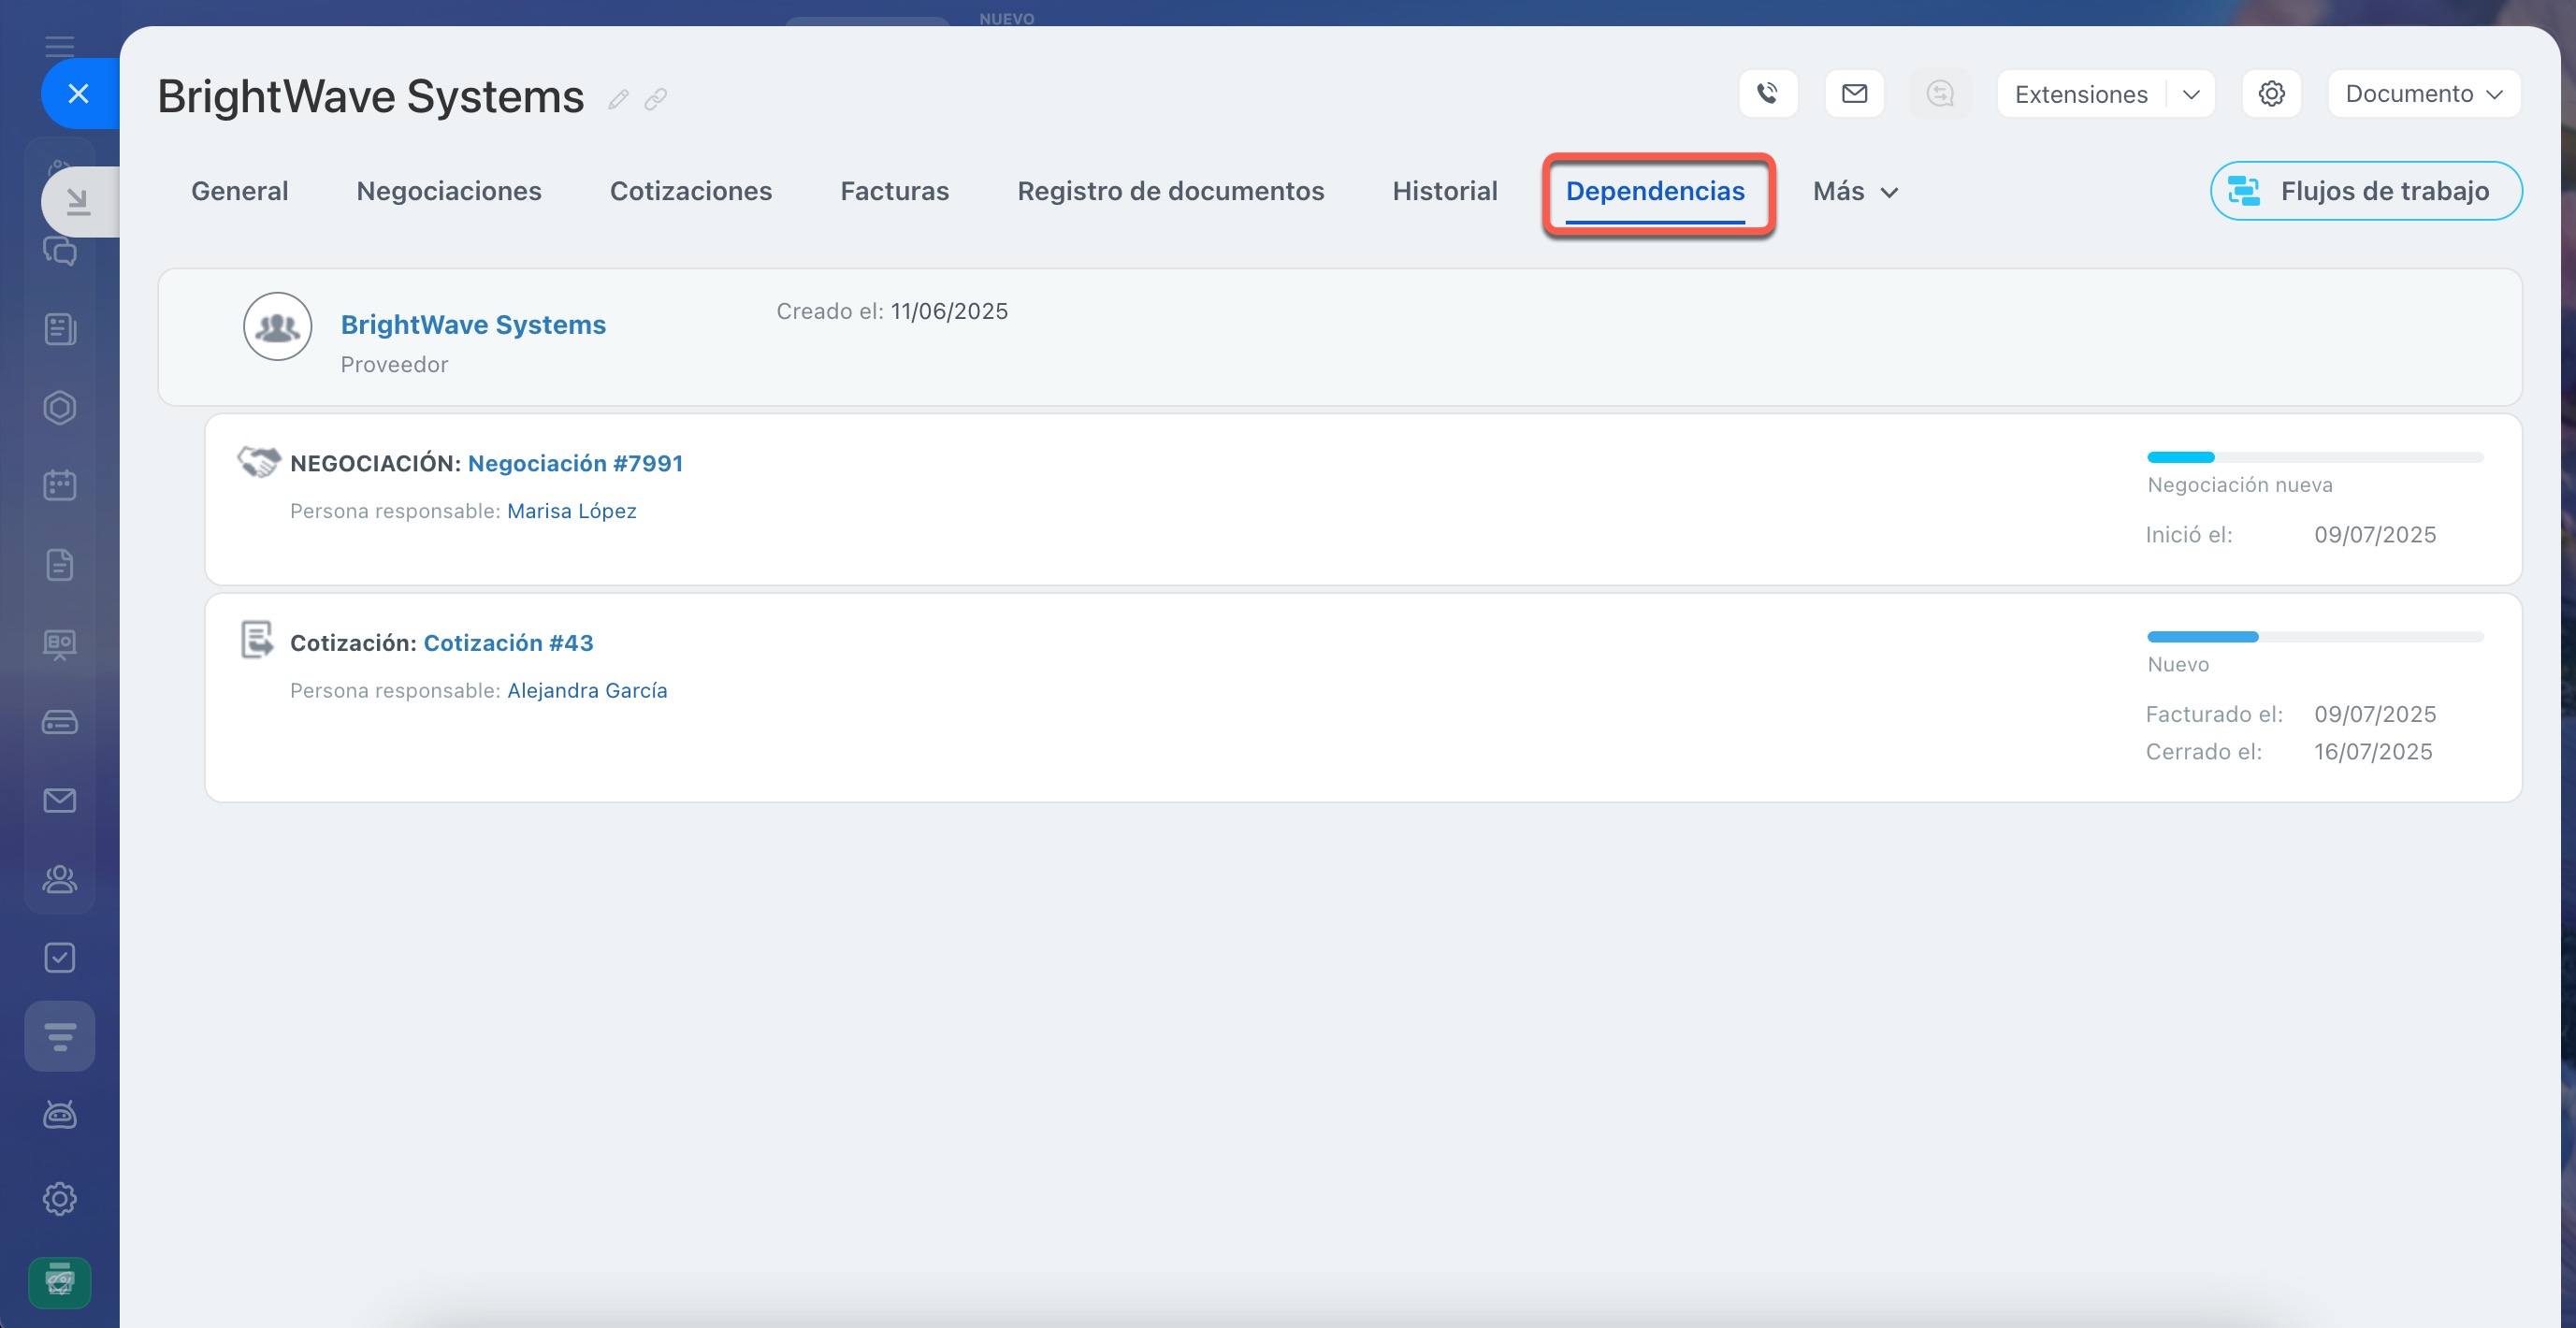Click the start date 09/07/2025 of the negotiation
This screenshot has height=1328, width=2576.
tap(2375, 535)
